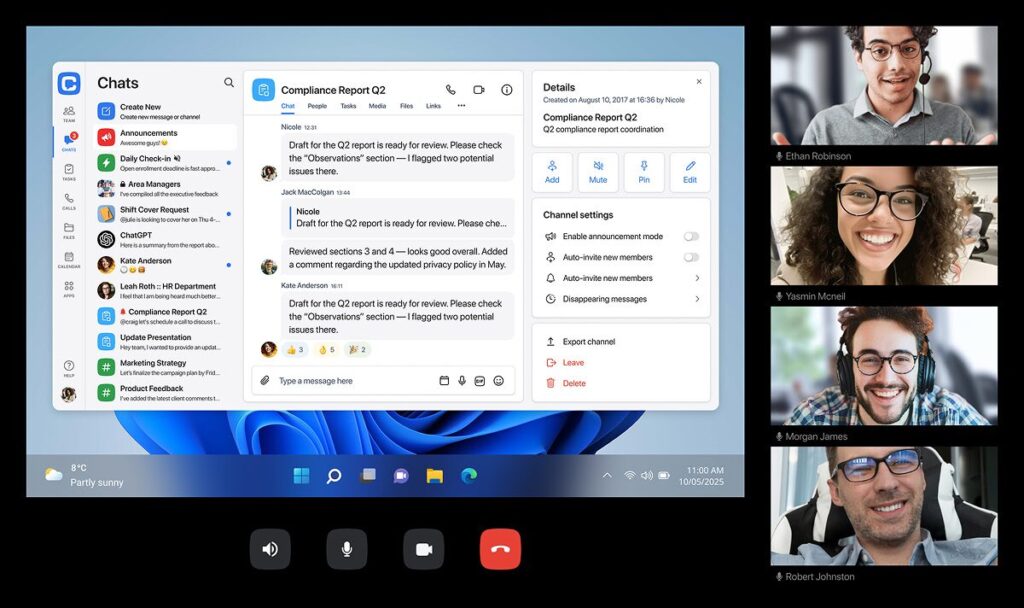Viewport: 1024px width, 608px height.
Task: Show hidden icons in the system tray
Action: [x=607, y=476]
